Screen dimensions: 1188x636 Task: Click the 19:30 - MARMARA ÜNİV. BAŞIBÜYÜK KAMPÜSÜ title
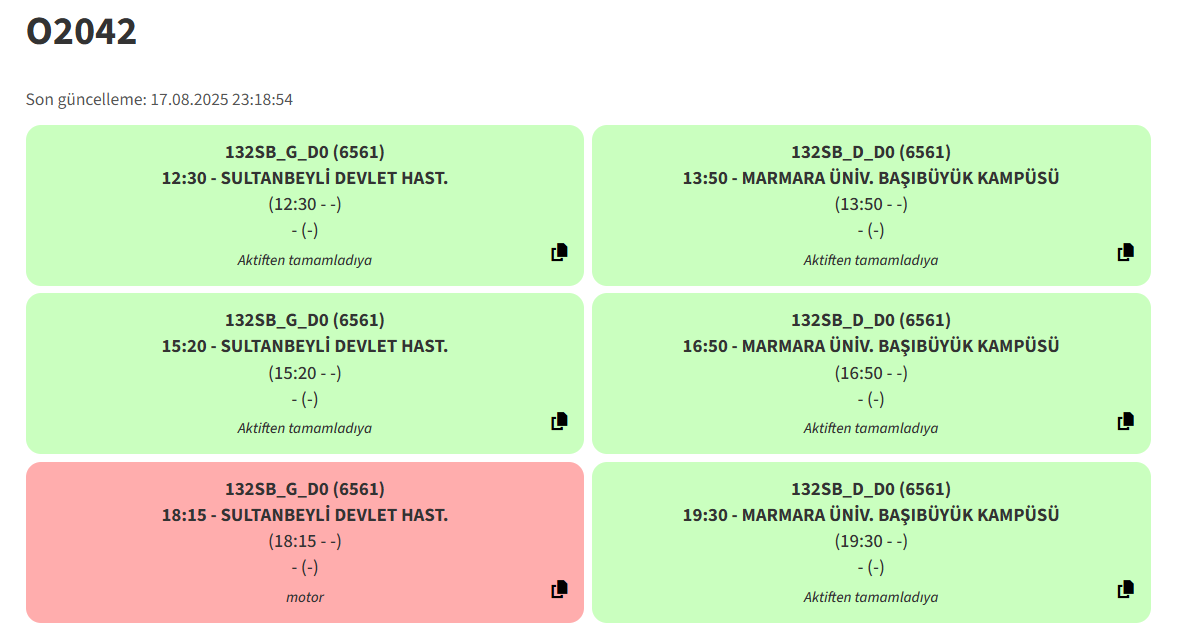(x=871, y=515)
